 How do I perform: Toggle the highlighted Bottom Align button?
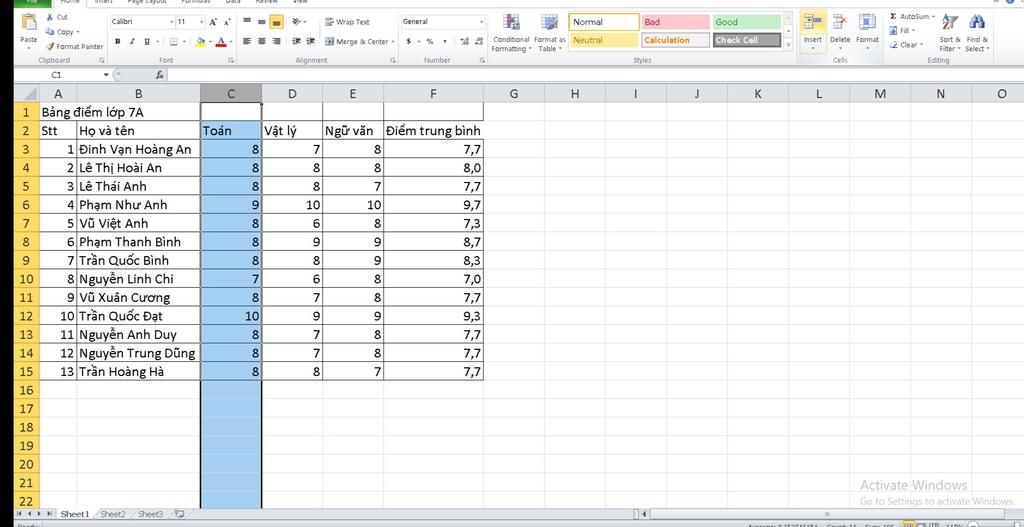(x=276, y=22)
